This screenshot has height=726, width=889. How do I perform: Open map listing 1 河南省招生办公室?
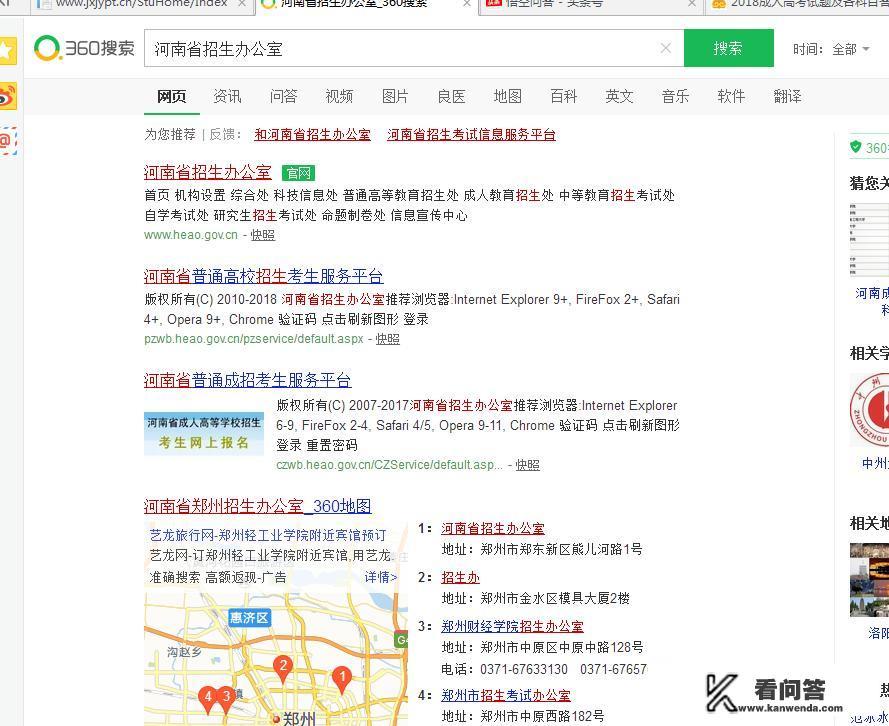click(x=493, y=529)
